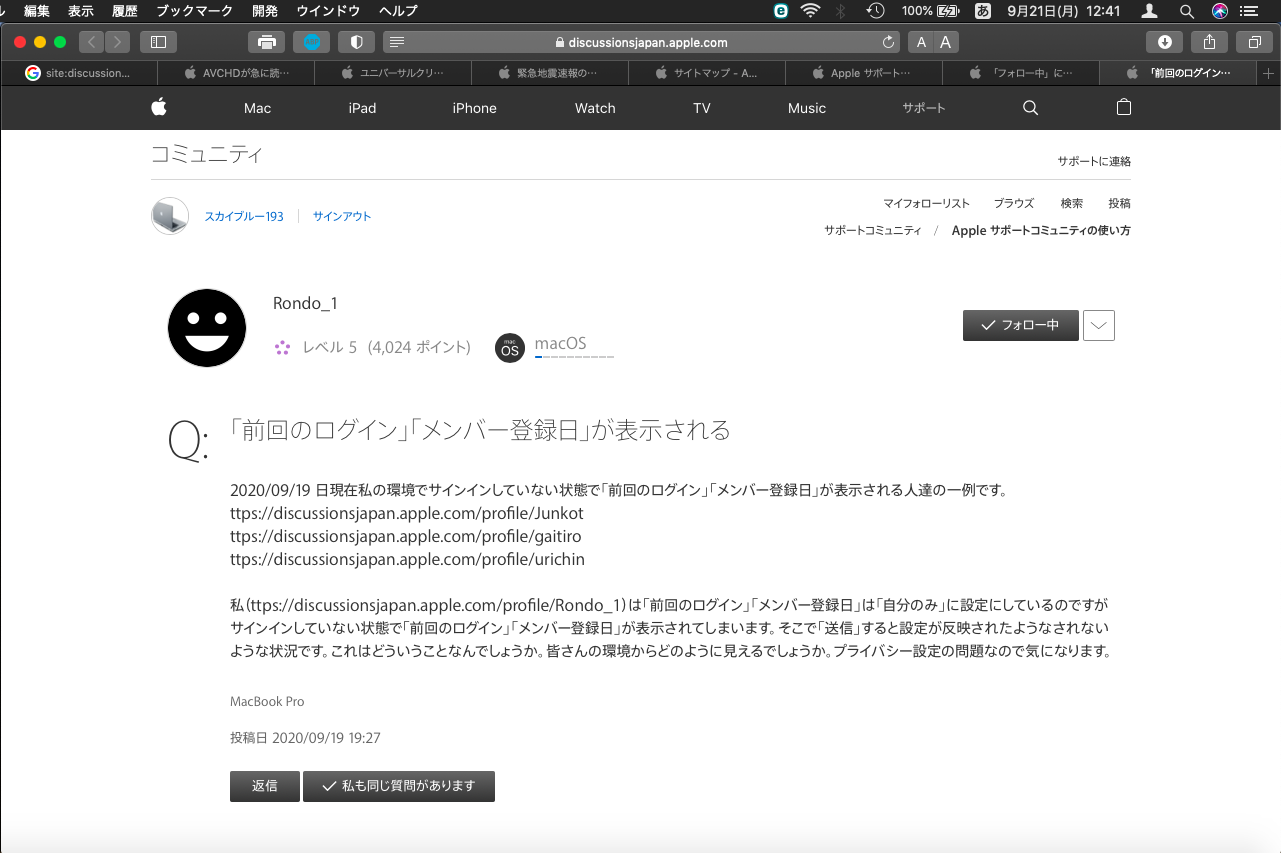Toggle 私も同じ質問があります button
This screenshot has width=1281, height=853.
coord(399,786)
